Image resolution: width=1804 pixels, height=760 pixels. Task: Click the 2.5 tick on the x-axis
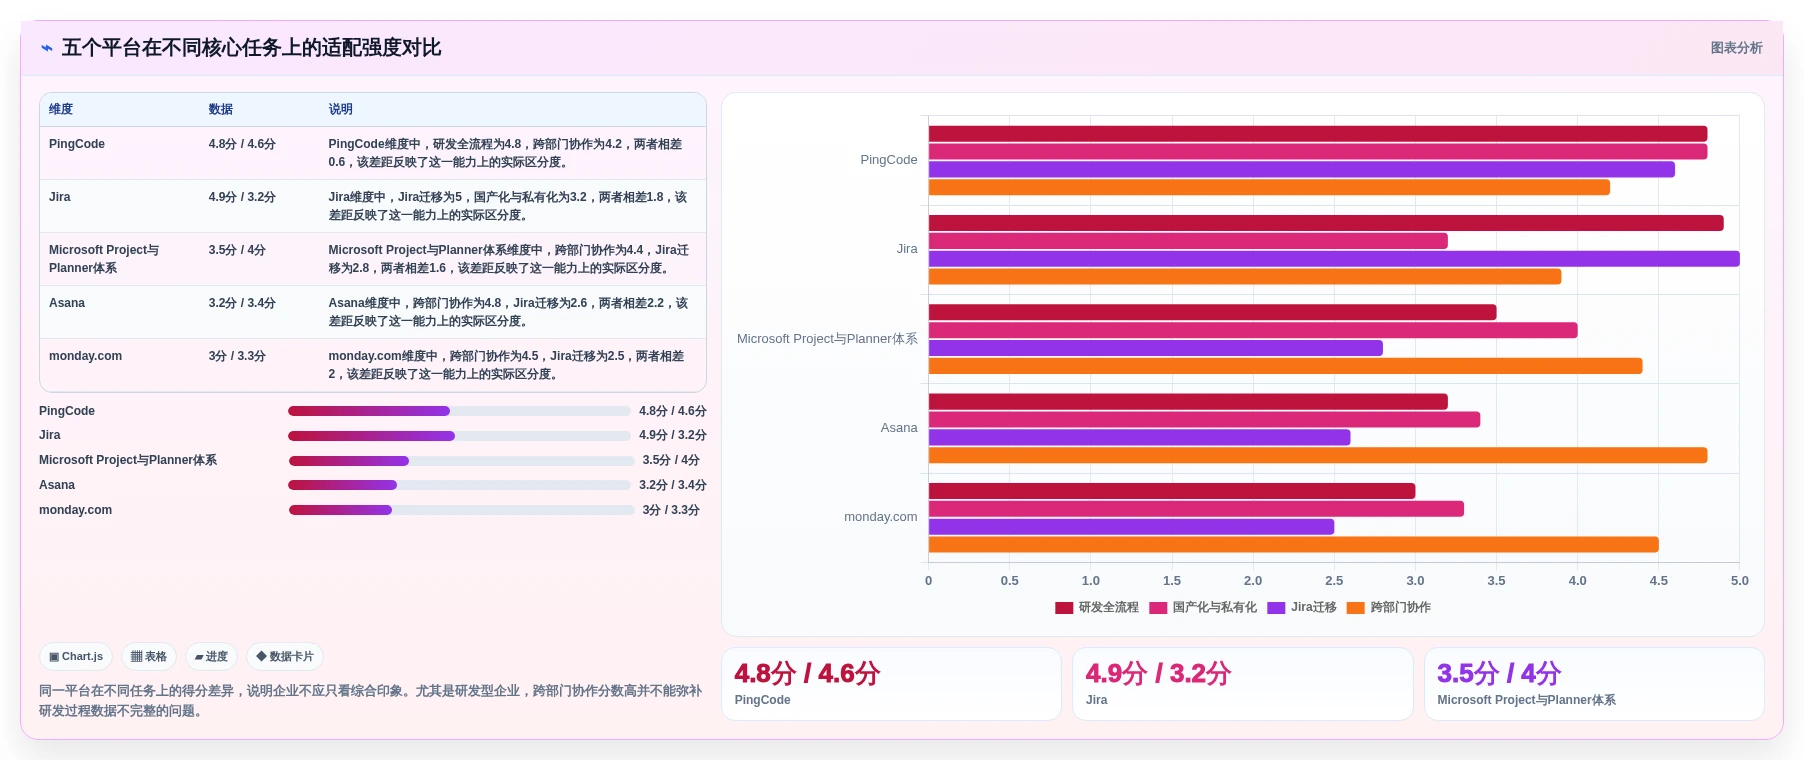pyautogui.click(x=1334, y=581)
